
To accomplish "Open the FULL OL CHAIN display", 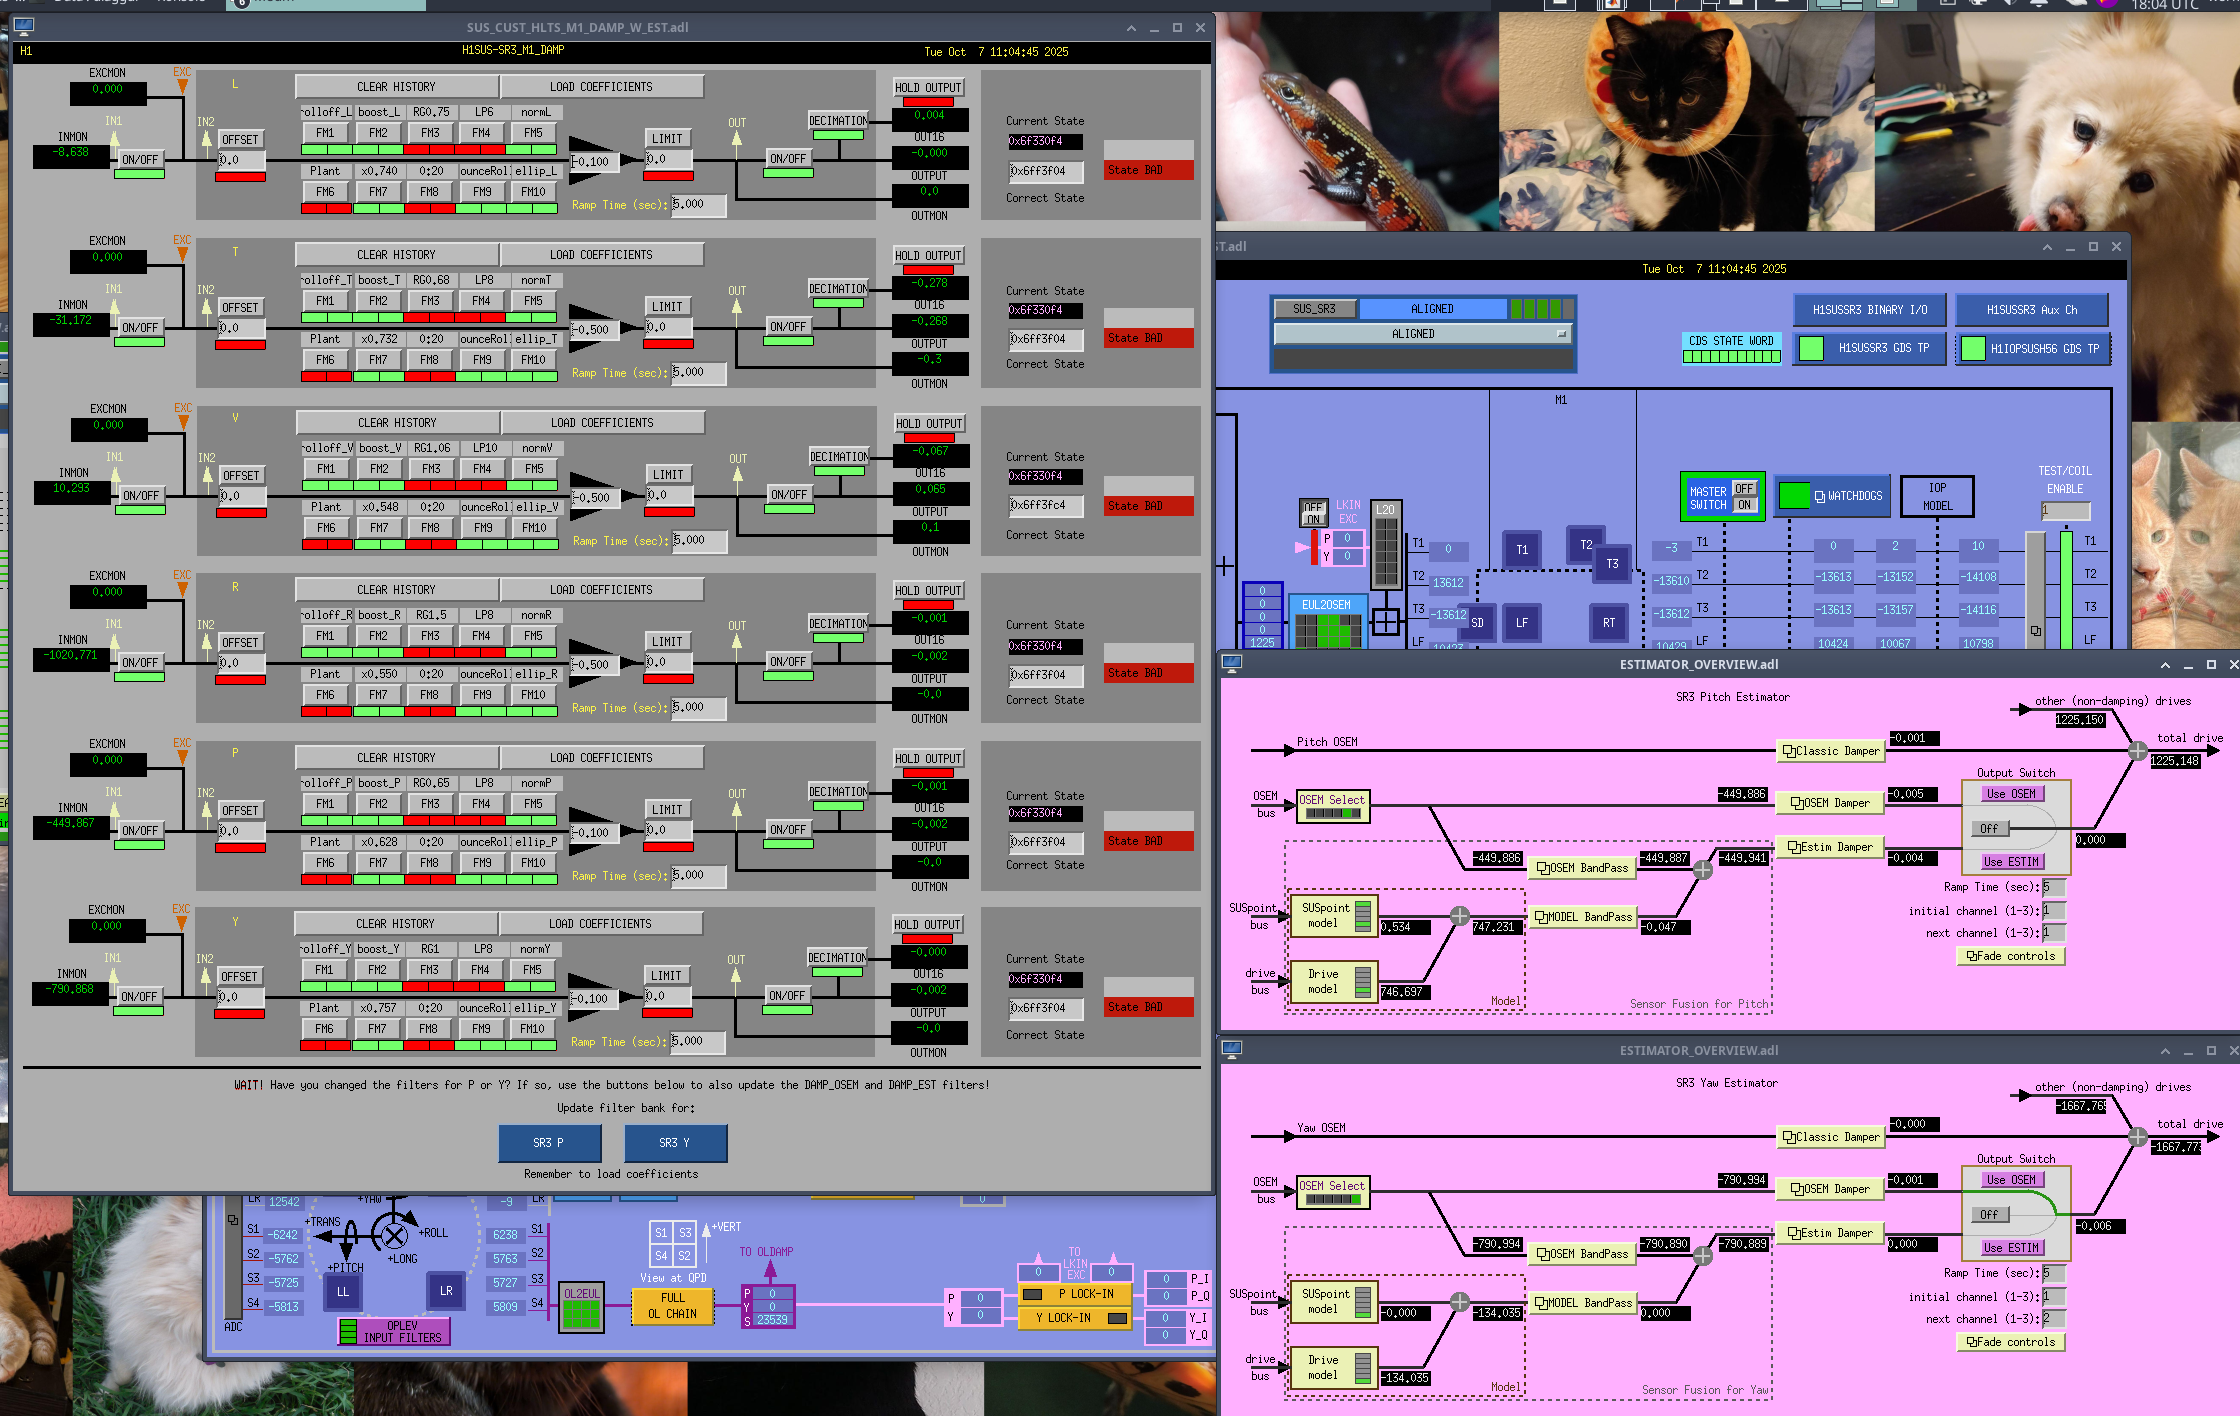I will pyautogui.click(x=672, y=1306).
